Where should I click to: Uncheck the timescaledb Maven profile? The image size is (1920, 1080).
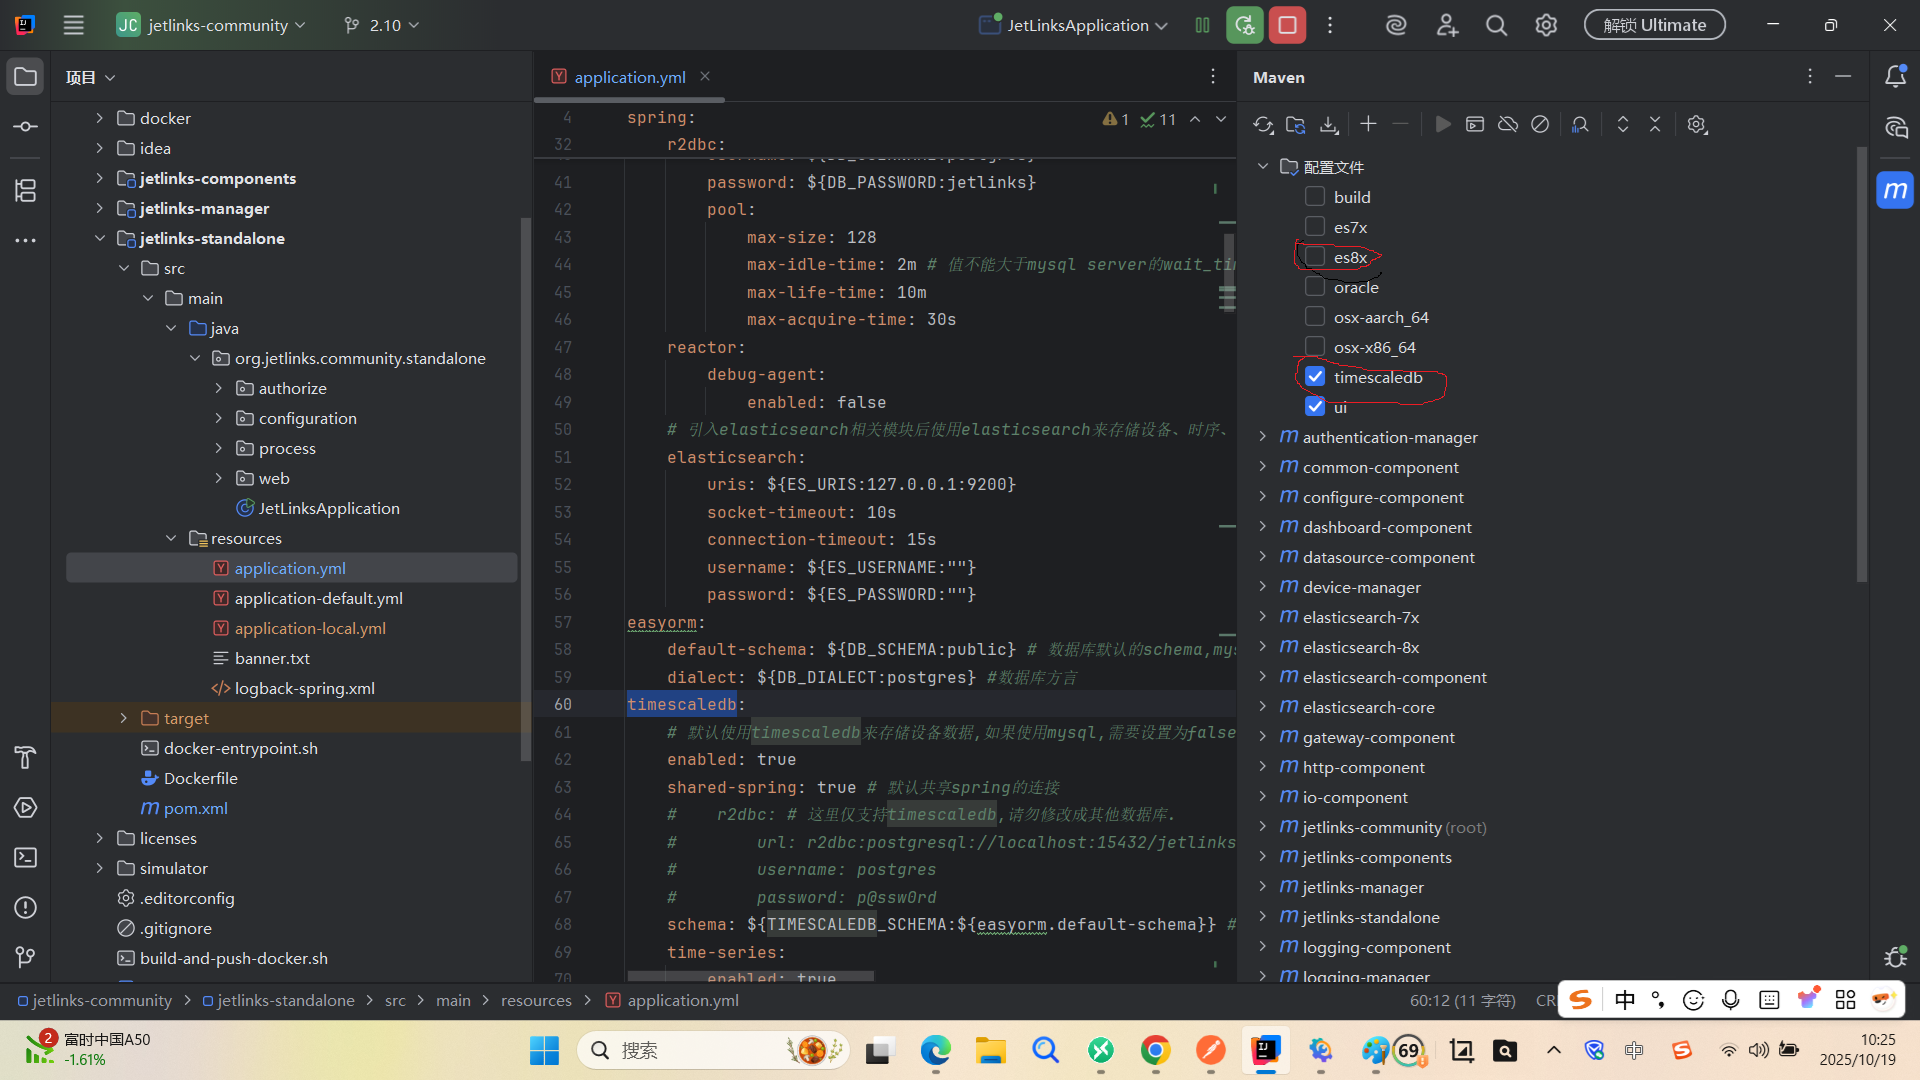pos(1315,377)
